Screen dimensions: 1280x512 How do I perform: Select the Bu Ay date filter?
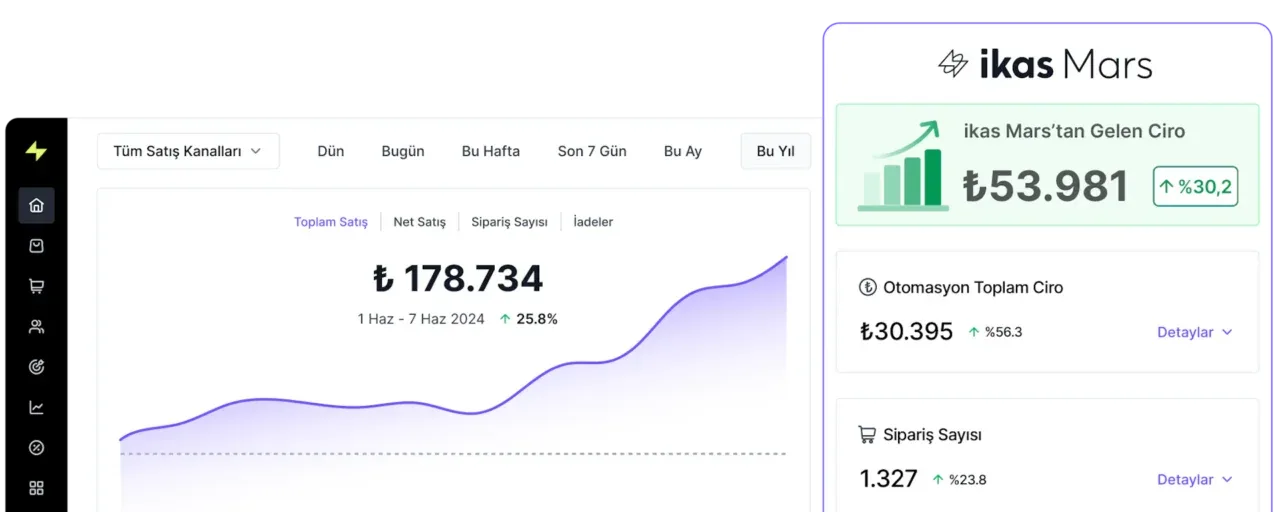click(683, 151)
